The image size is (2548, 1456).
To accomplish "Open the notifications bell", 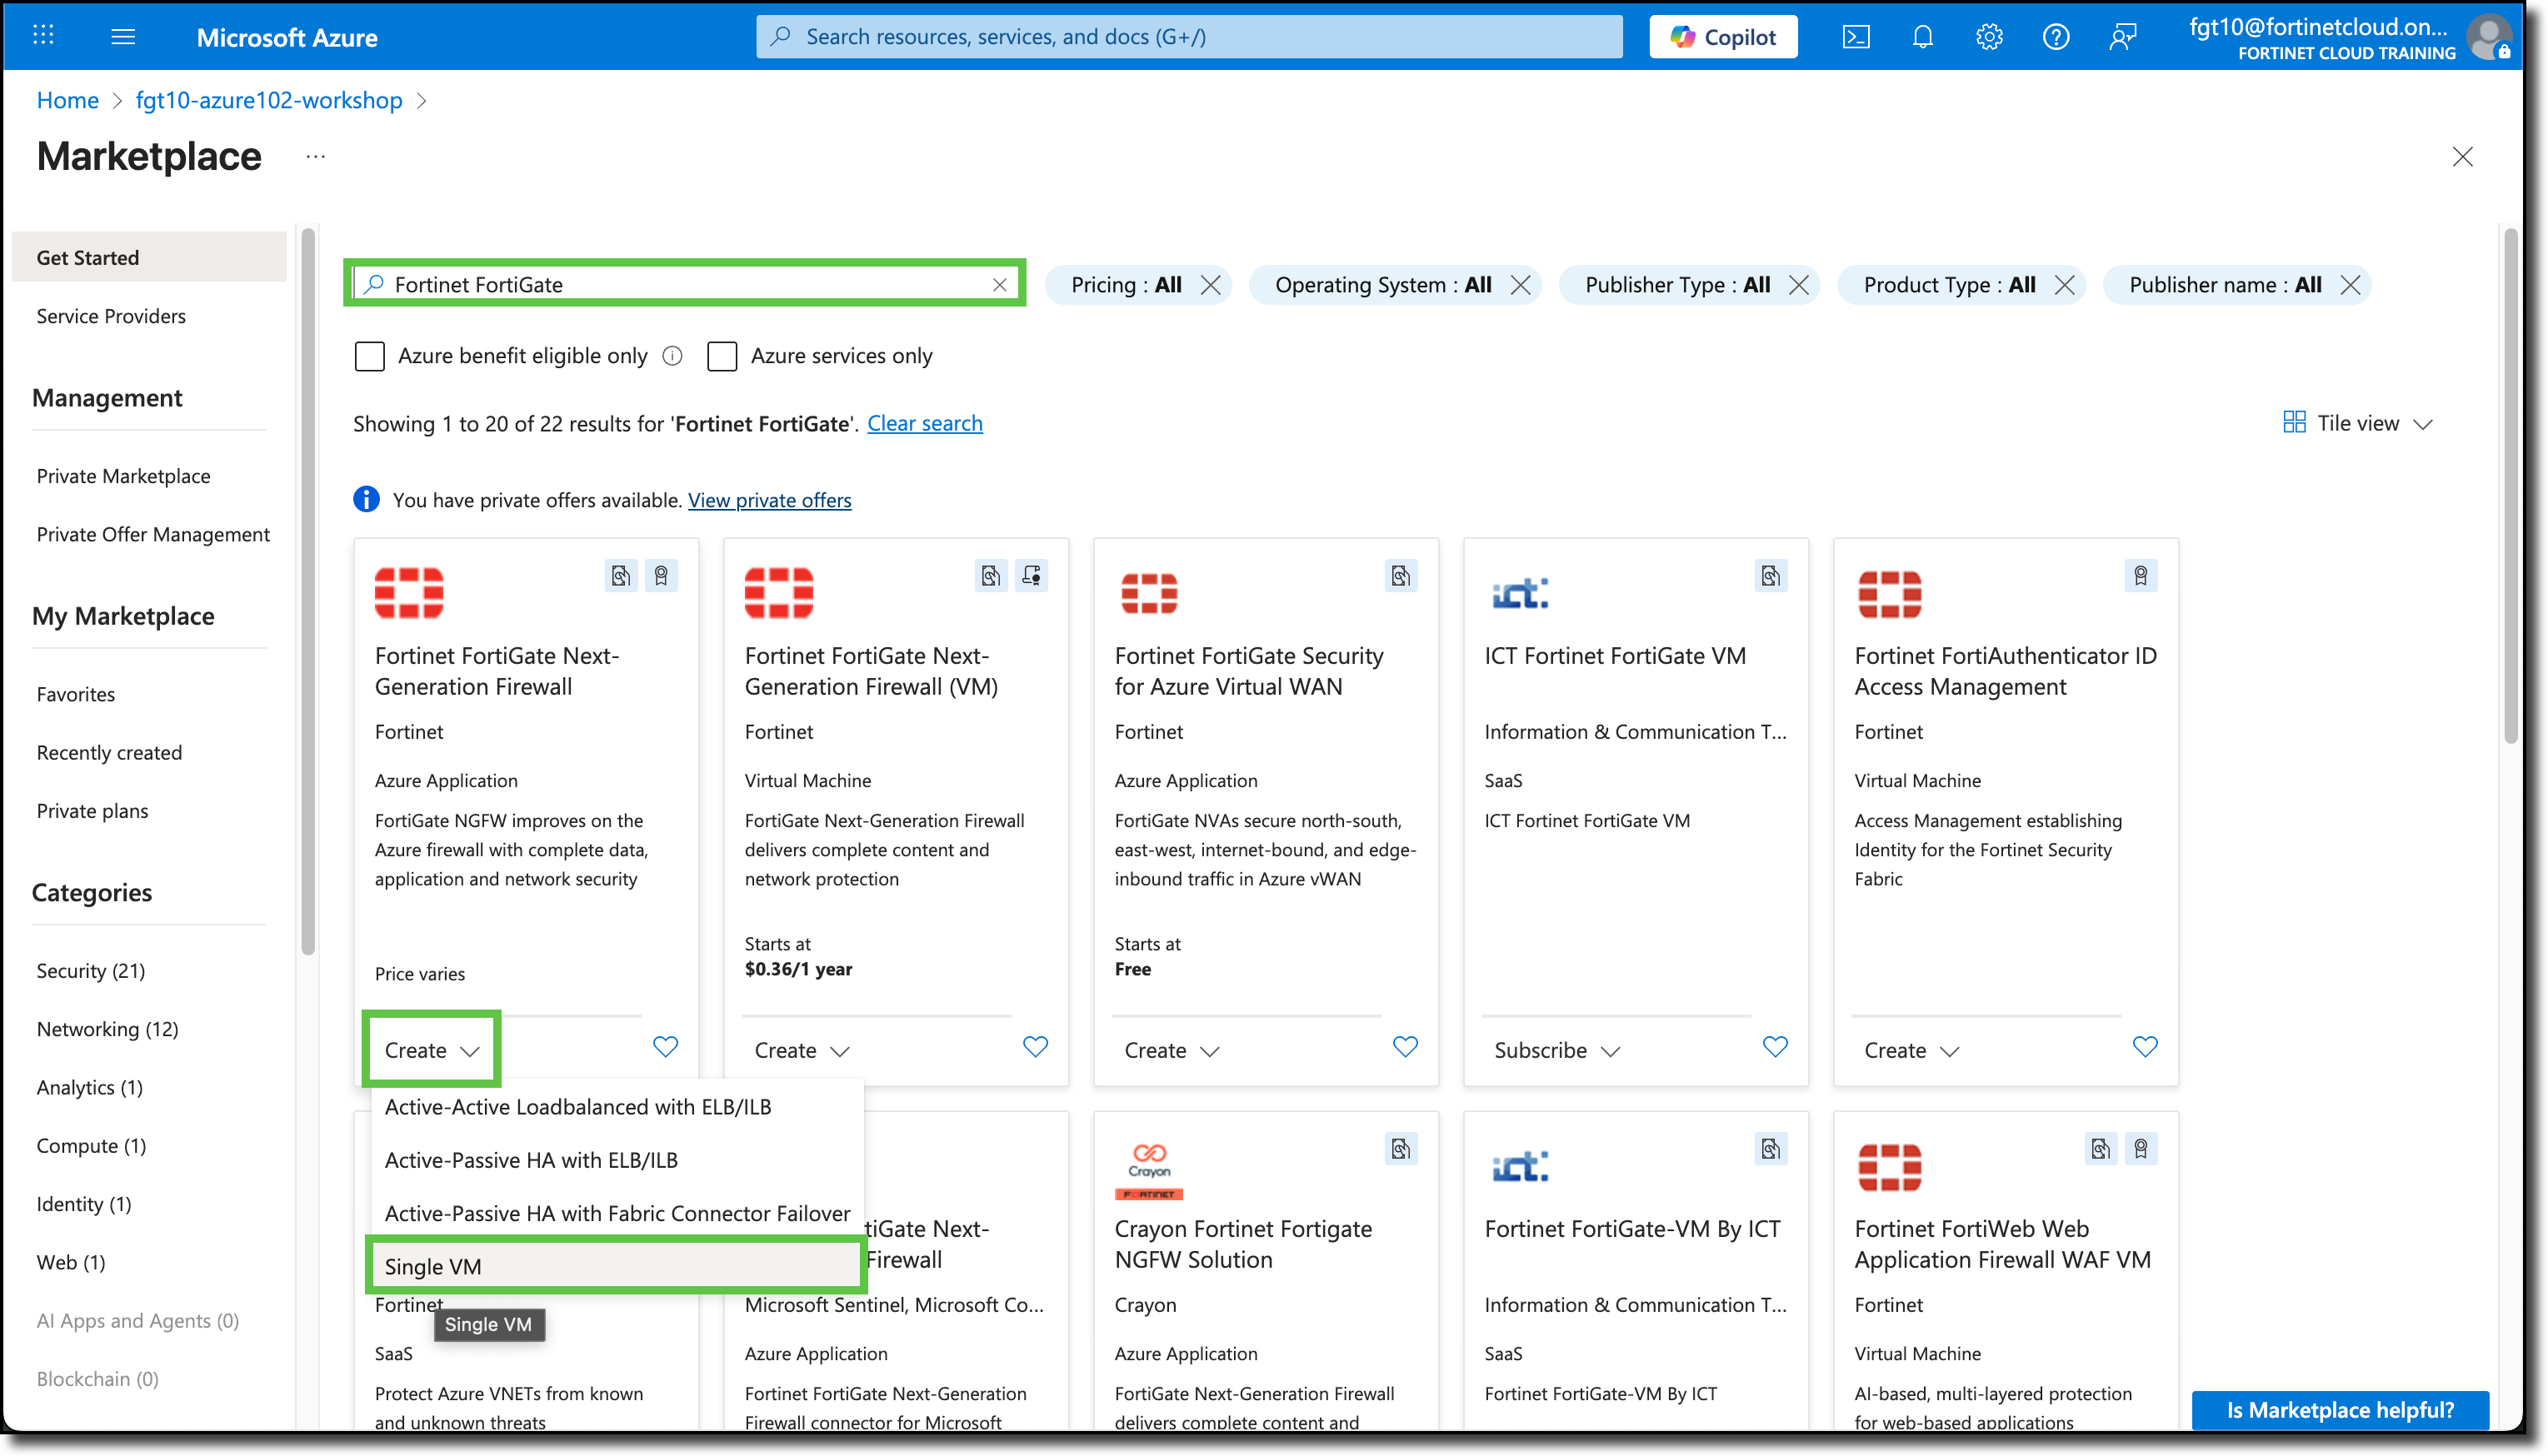I will point(1923,36).
